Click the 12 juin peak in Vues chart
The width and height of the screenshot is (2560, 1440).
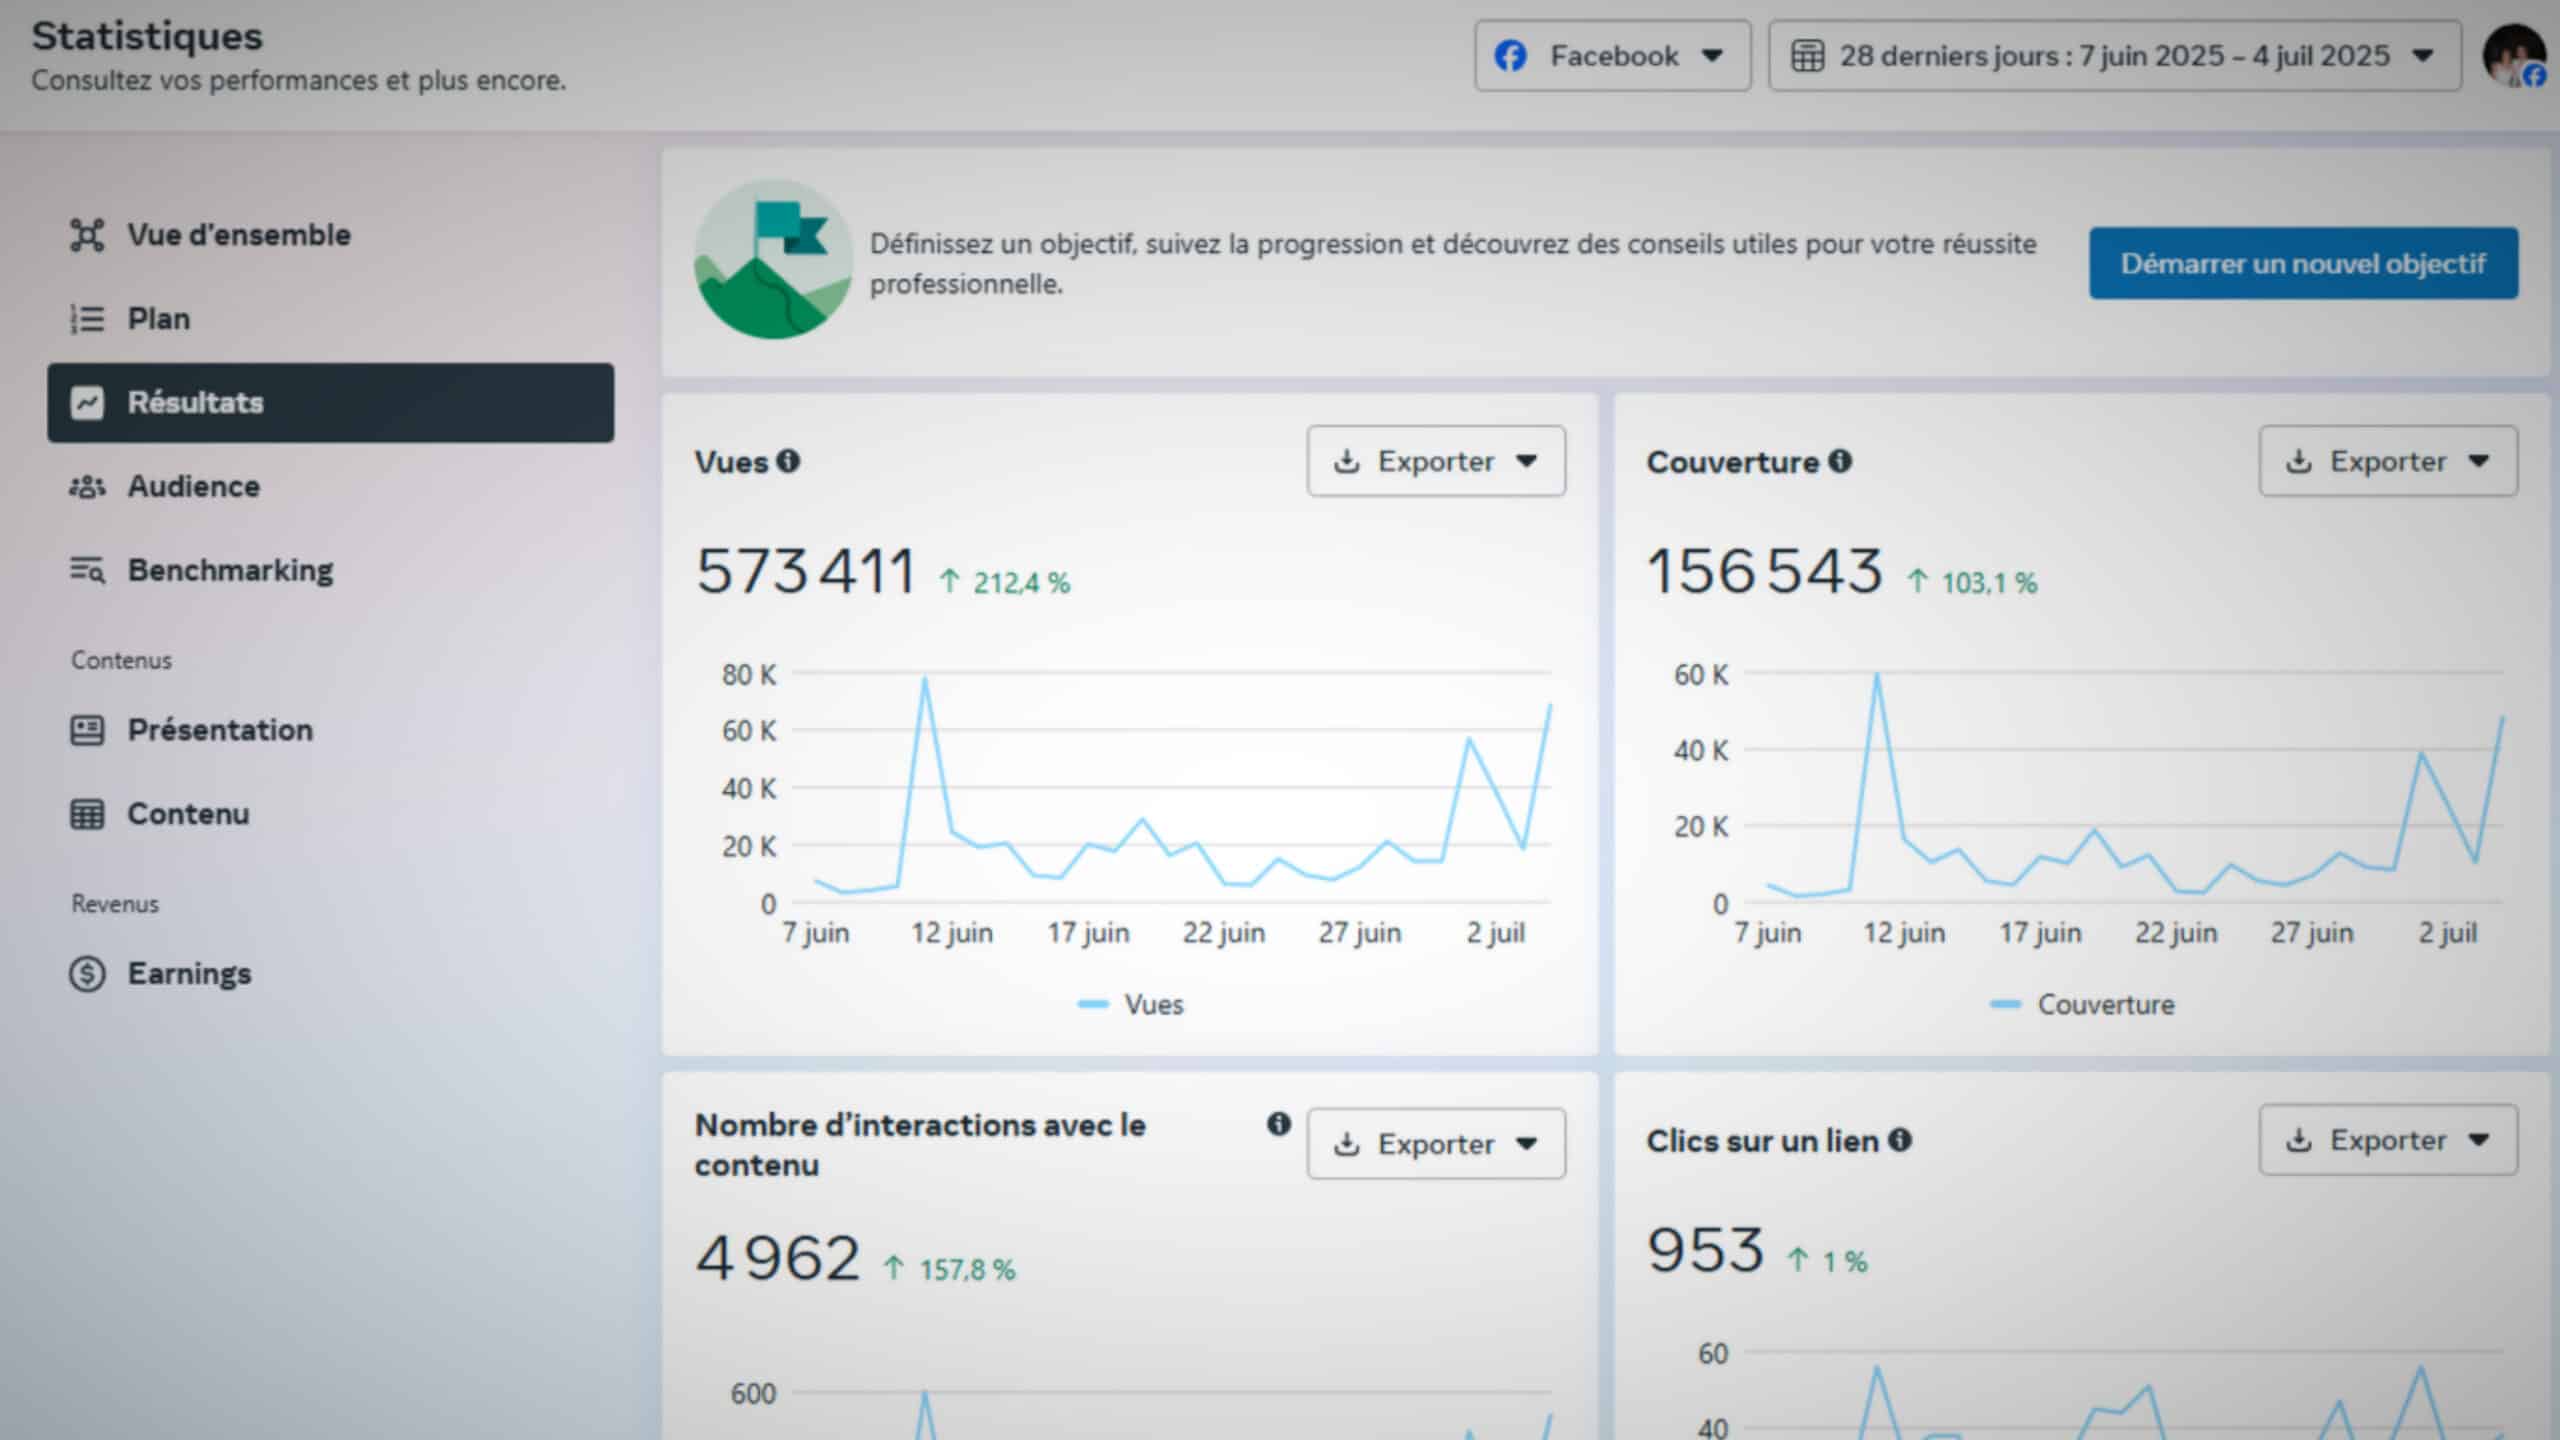click(x=925, y=680)
